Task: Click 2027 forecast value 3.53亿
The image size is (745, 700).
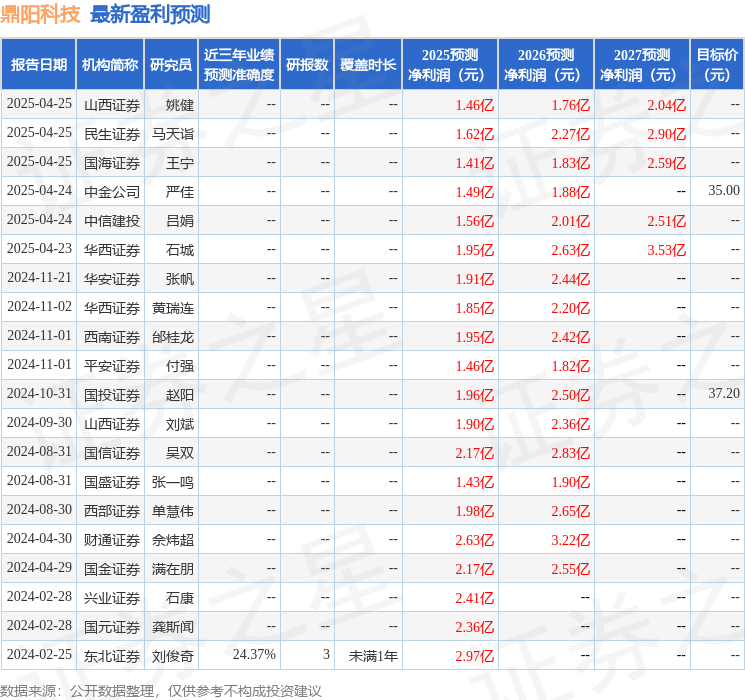Action: click(x=667, y=250)
